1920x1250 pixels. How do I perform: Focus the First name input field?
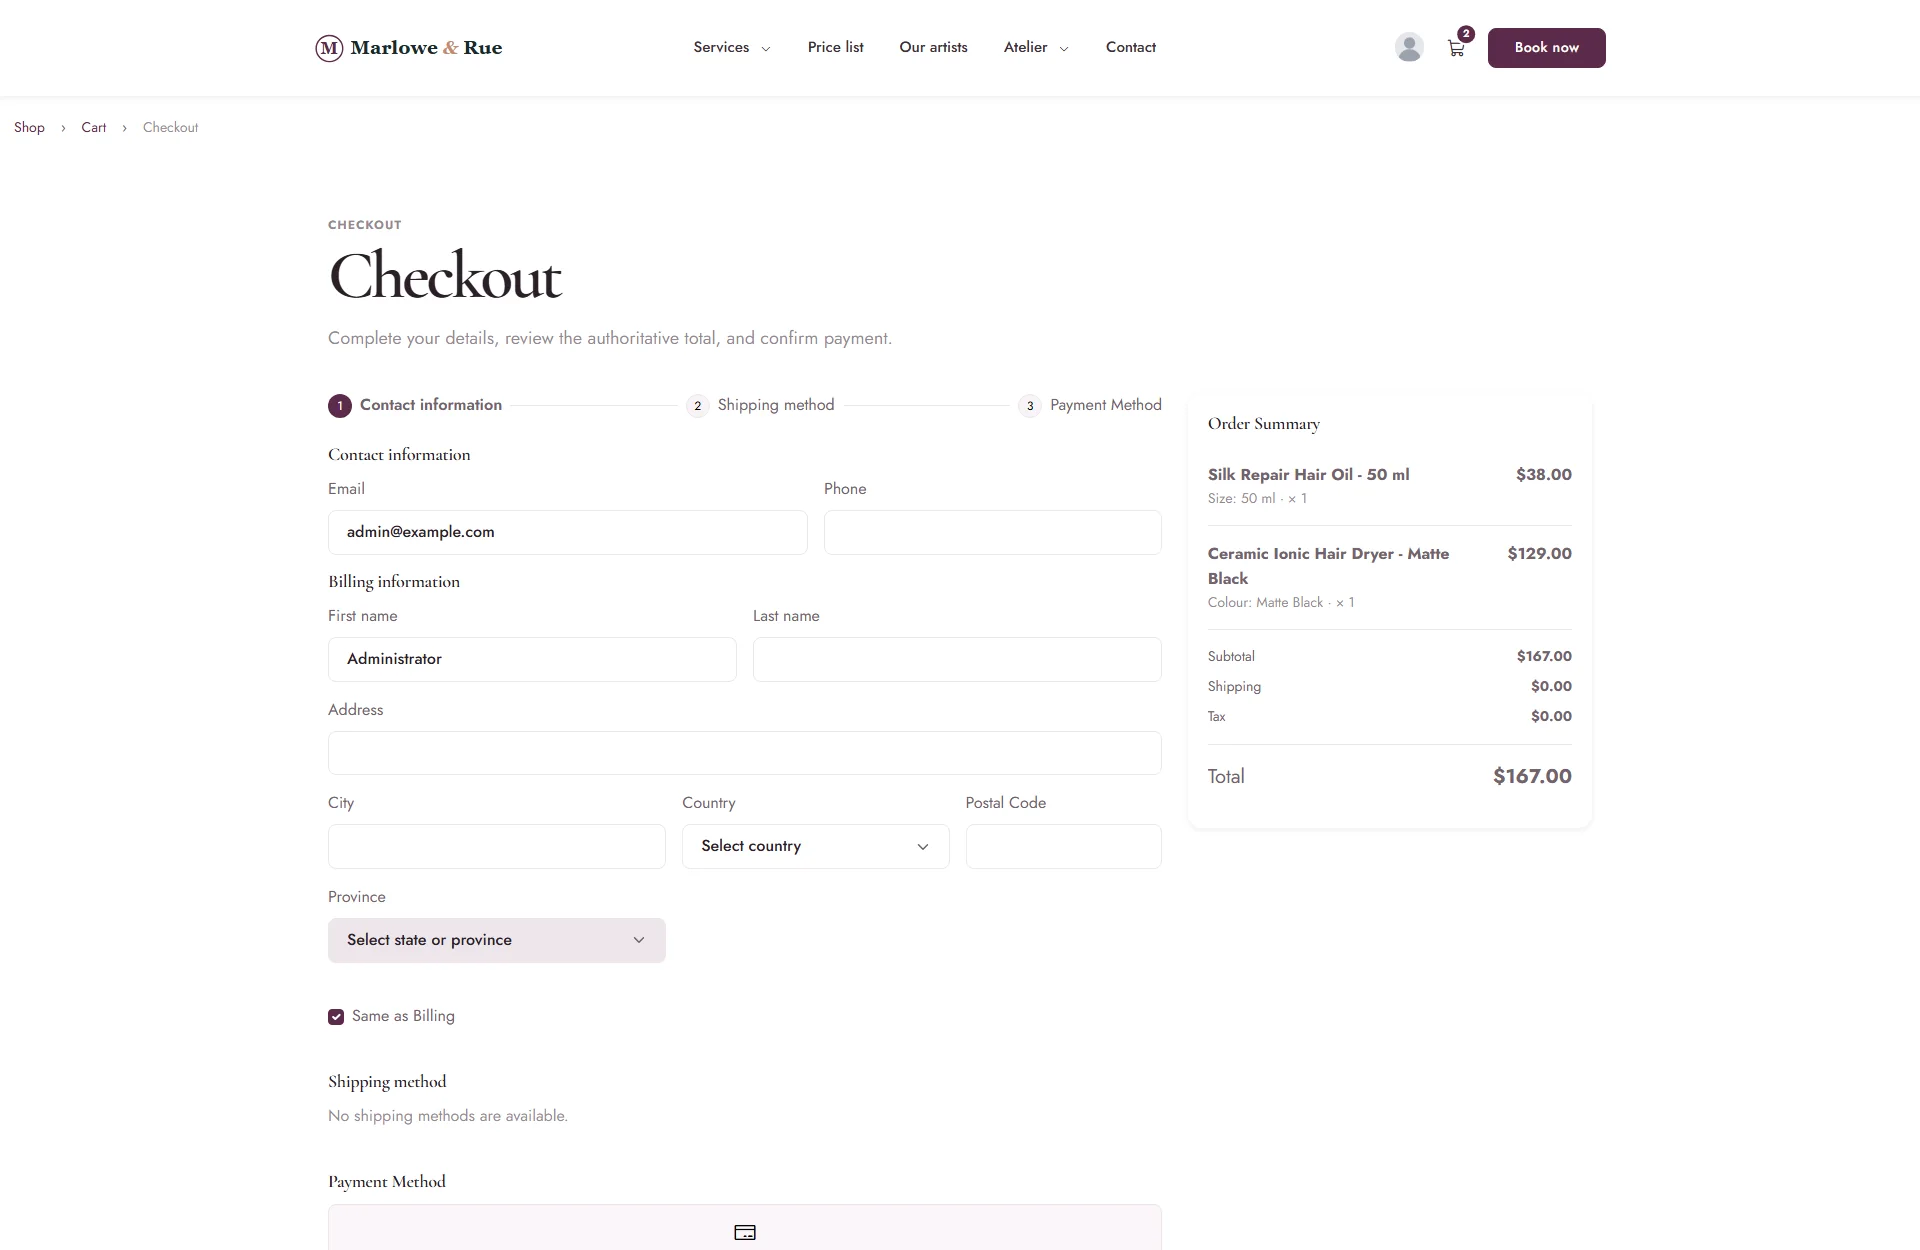(532, 660)
